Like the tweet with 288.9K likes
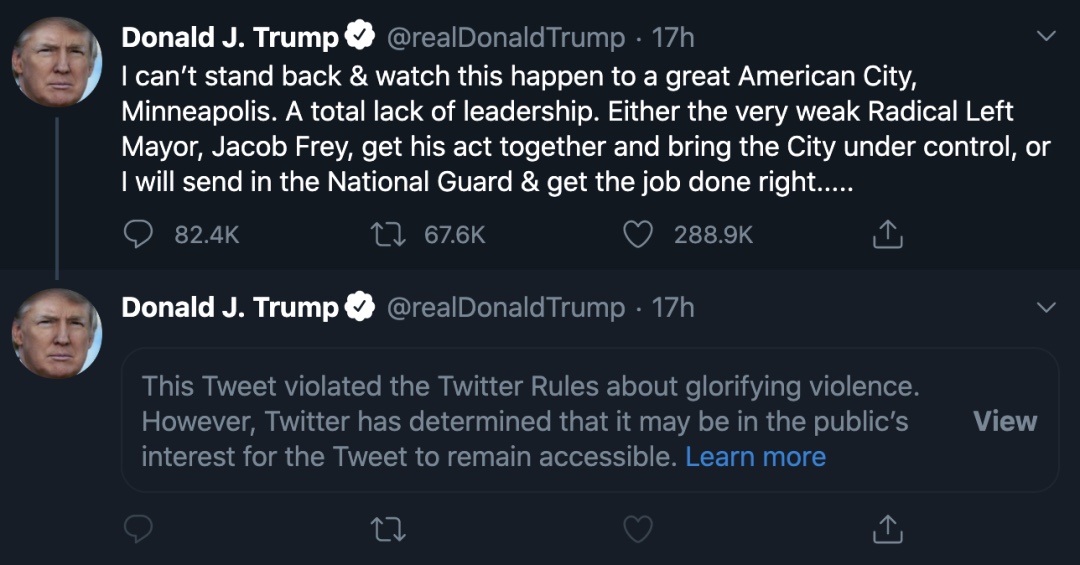 pyautogui.click(x=638, y=234)
